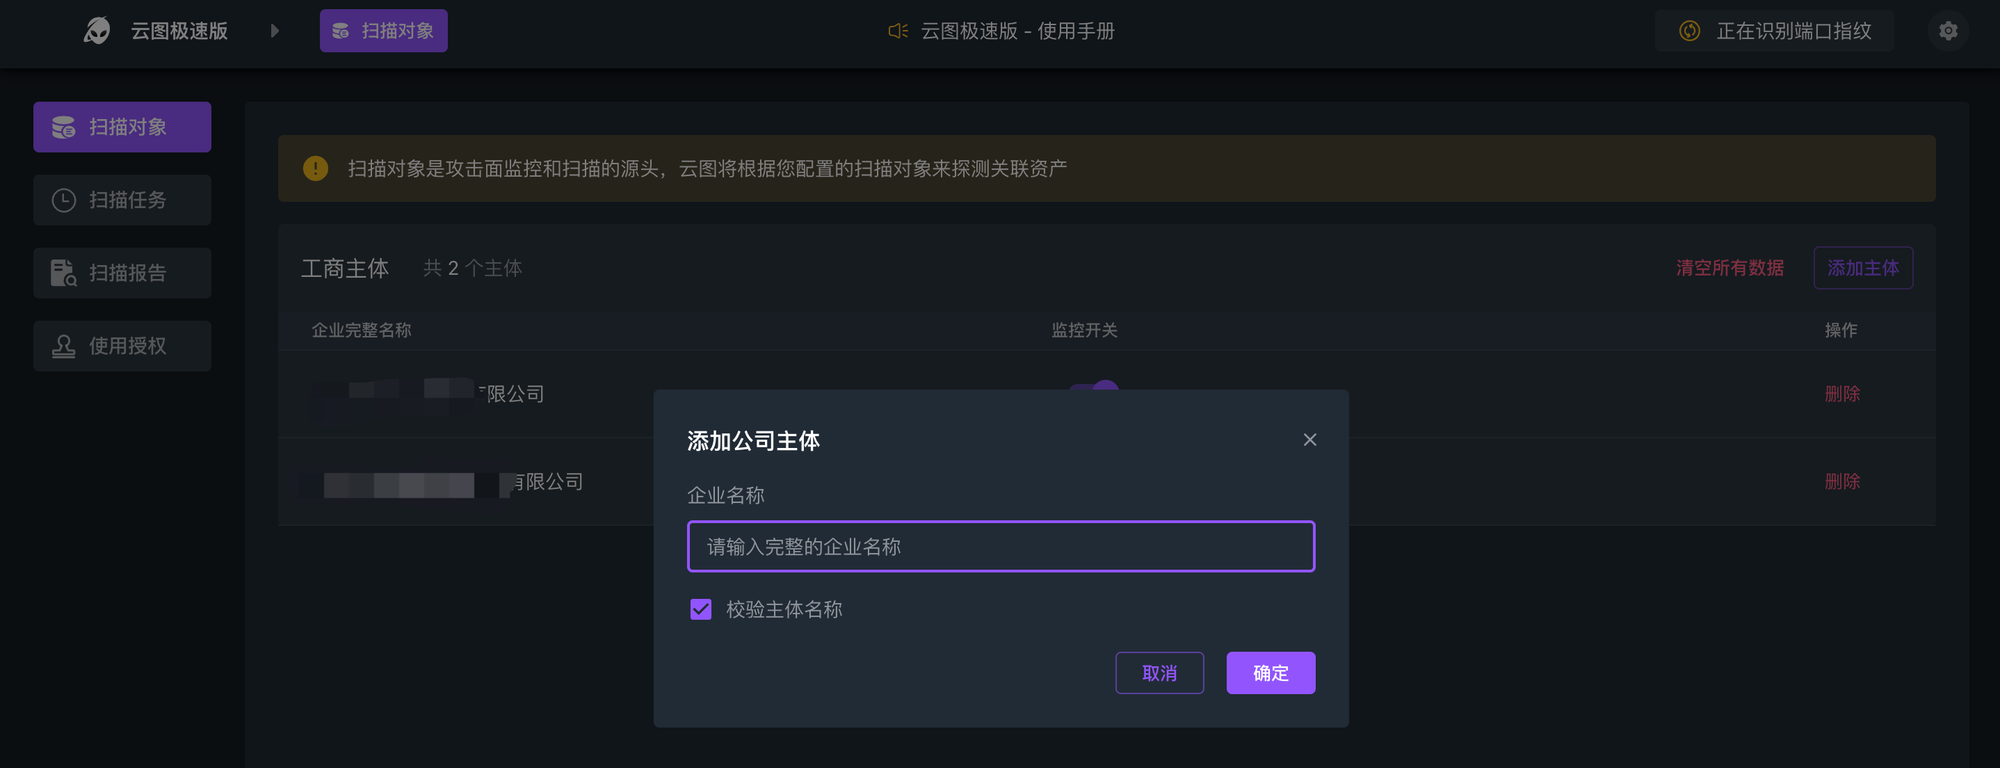
Task: Open the settings gear icon
Action: [1947, 30]
